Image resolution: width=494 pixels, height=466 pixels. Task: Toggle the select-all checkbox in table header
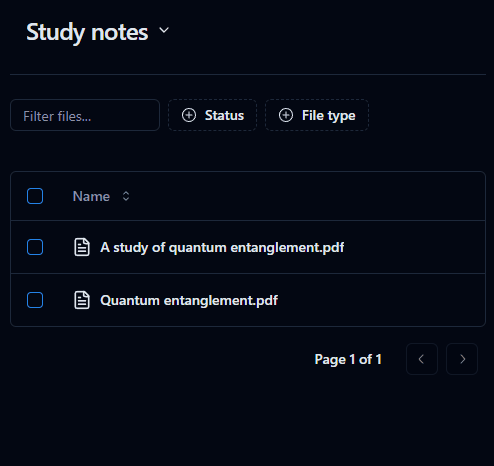35,196
